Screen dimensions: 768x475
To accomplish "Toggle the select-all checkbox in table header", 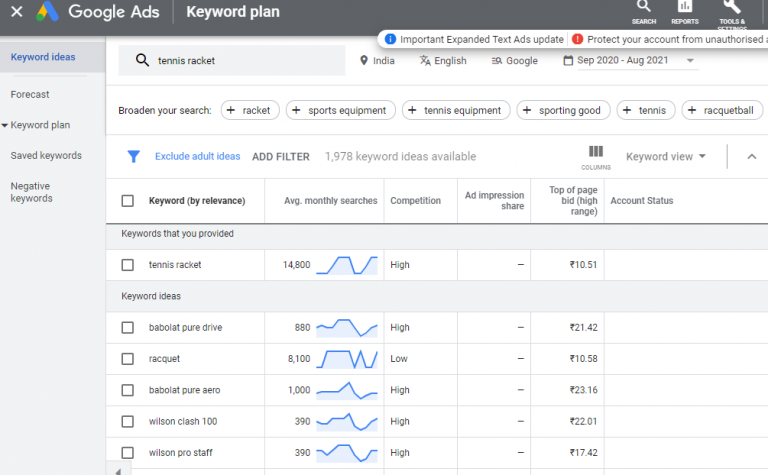I will coord(127,201).
